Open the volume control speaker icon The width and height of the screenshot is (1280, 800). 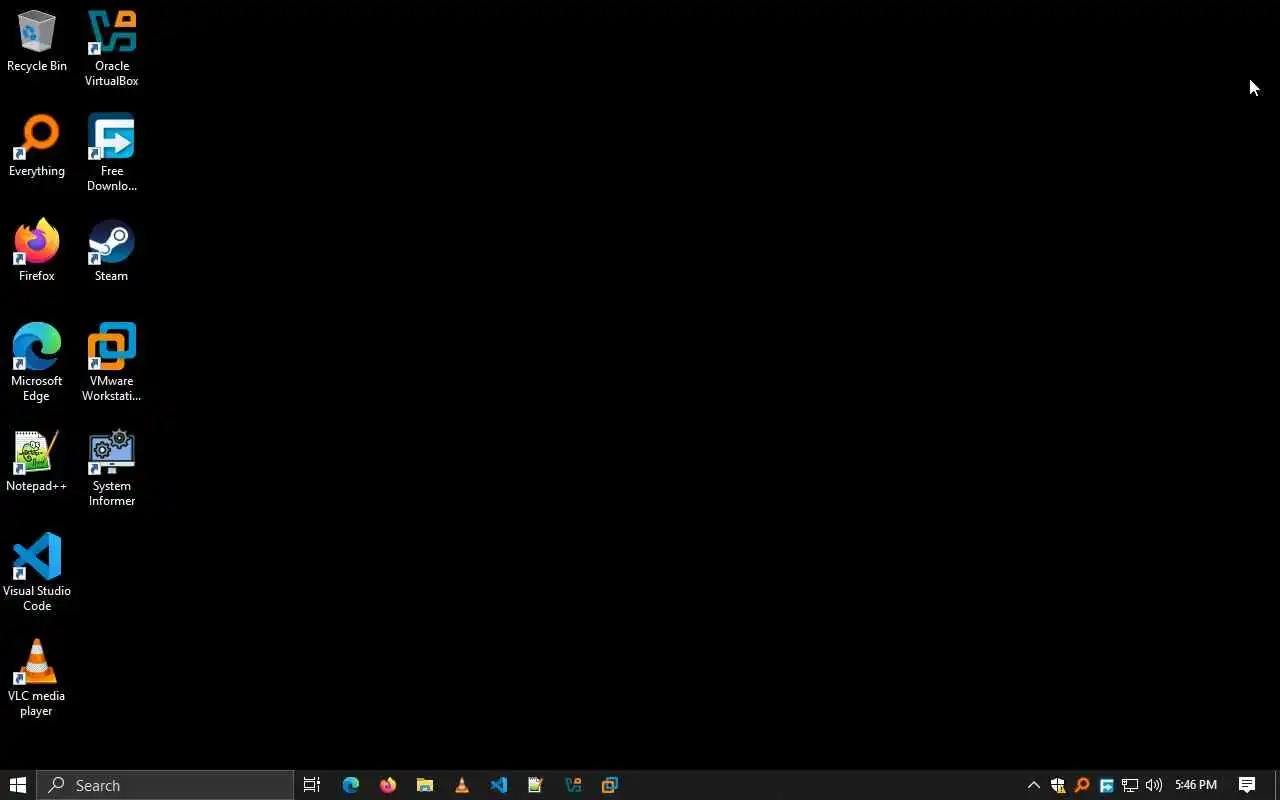[1154, 785]
